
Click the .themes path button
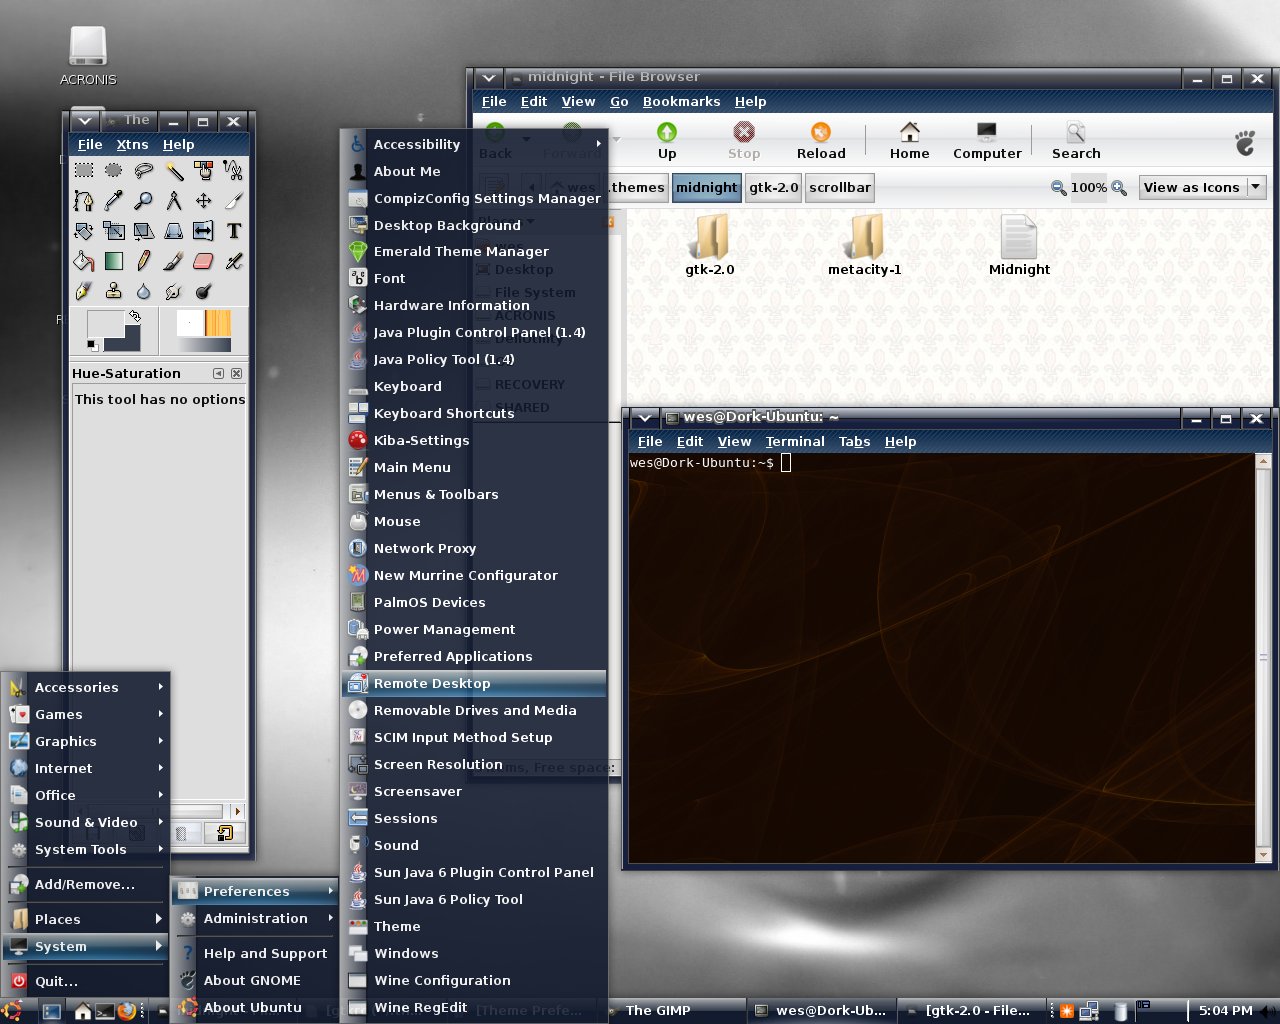click(636, 187)
